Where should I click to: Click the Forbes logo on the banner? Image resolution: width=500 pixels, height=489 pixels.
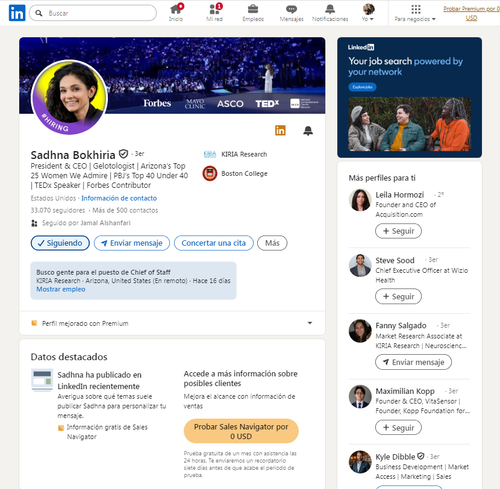pos(157,103)
